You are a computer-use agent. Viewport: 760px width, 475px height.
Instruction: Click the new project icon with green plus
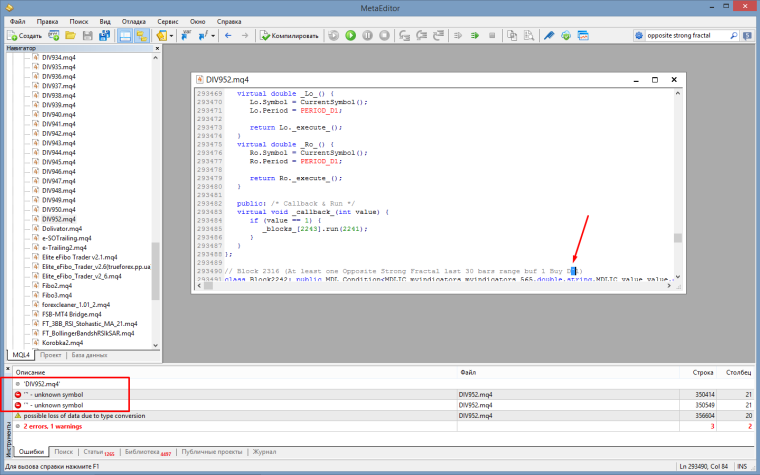[54, 35]
